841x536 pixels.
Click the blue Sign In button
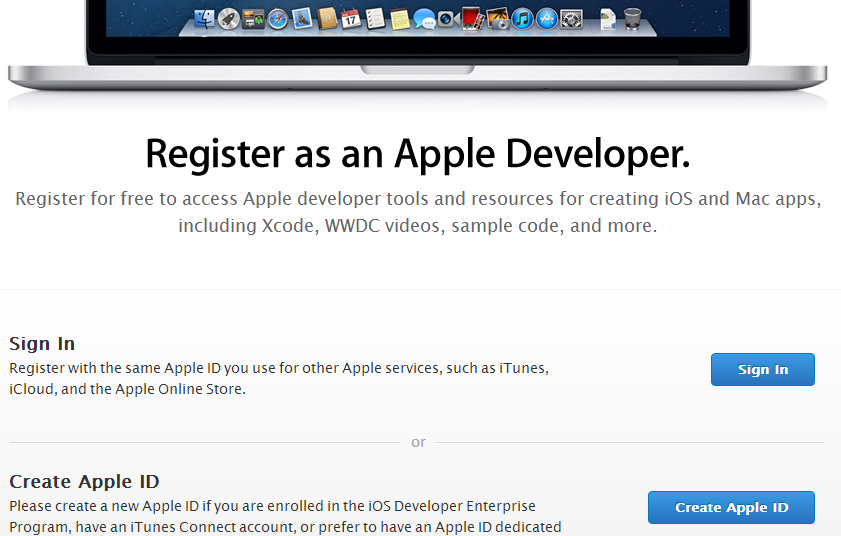tap(763, 369)
